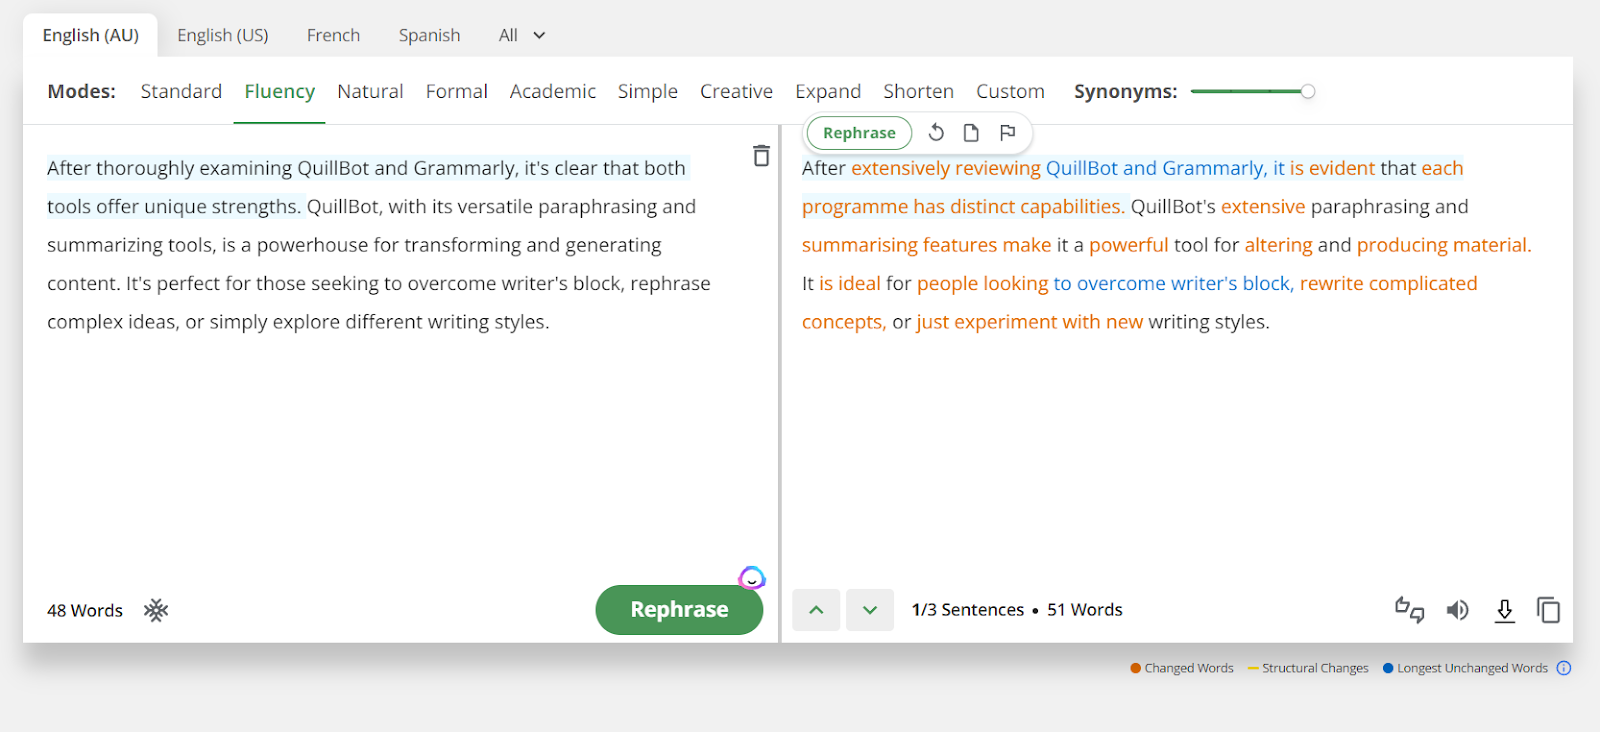
Task: Choose Academic mode
Action: click(x=553, y=91)
